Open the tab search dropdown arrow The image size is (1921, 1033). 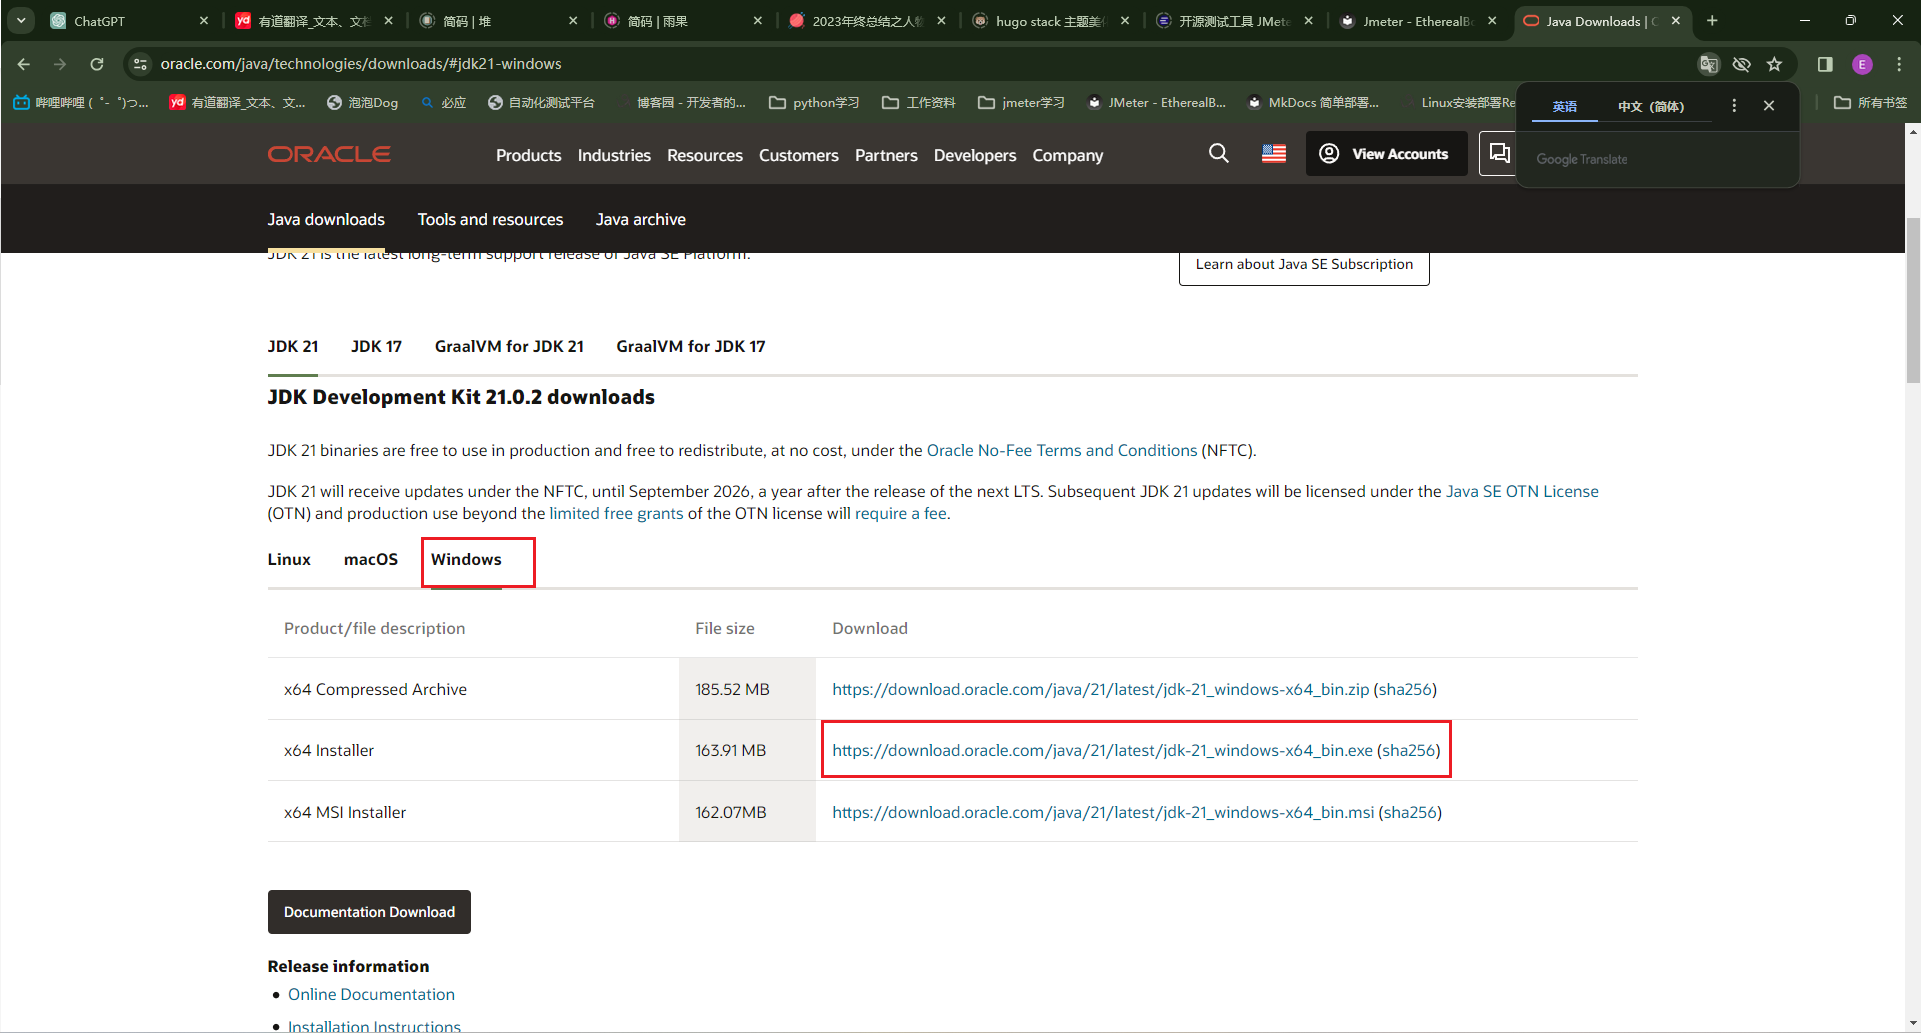pyautogui.click(x=21, y=20)
